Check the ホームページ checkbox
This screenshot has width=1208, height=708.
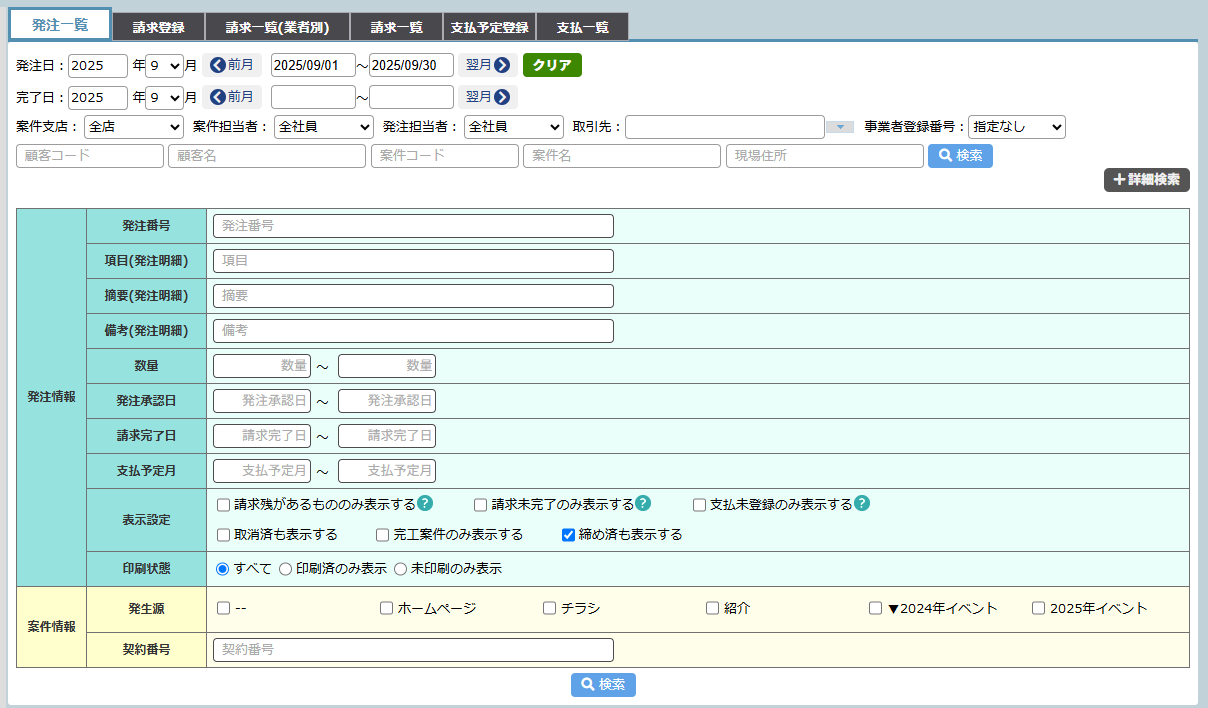pyautogui.click(x=387, y=608)
